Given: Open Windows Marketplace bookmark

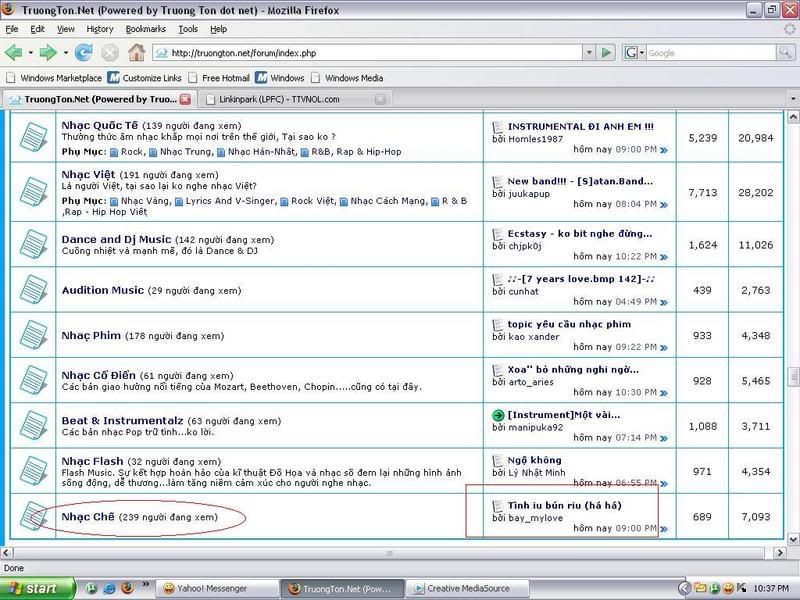Looking at the screenshot, I should pyautogui.click(x=54, y=78).
